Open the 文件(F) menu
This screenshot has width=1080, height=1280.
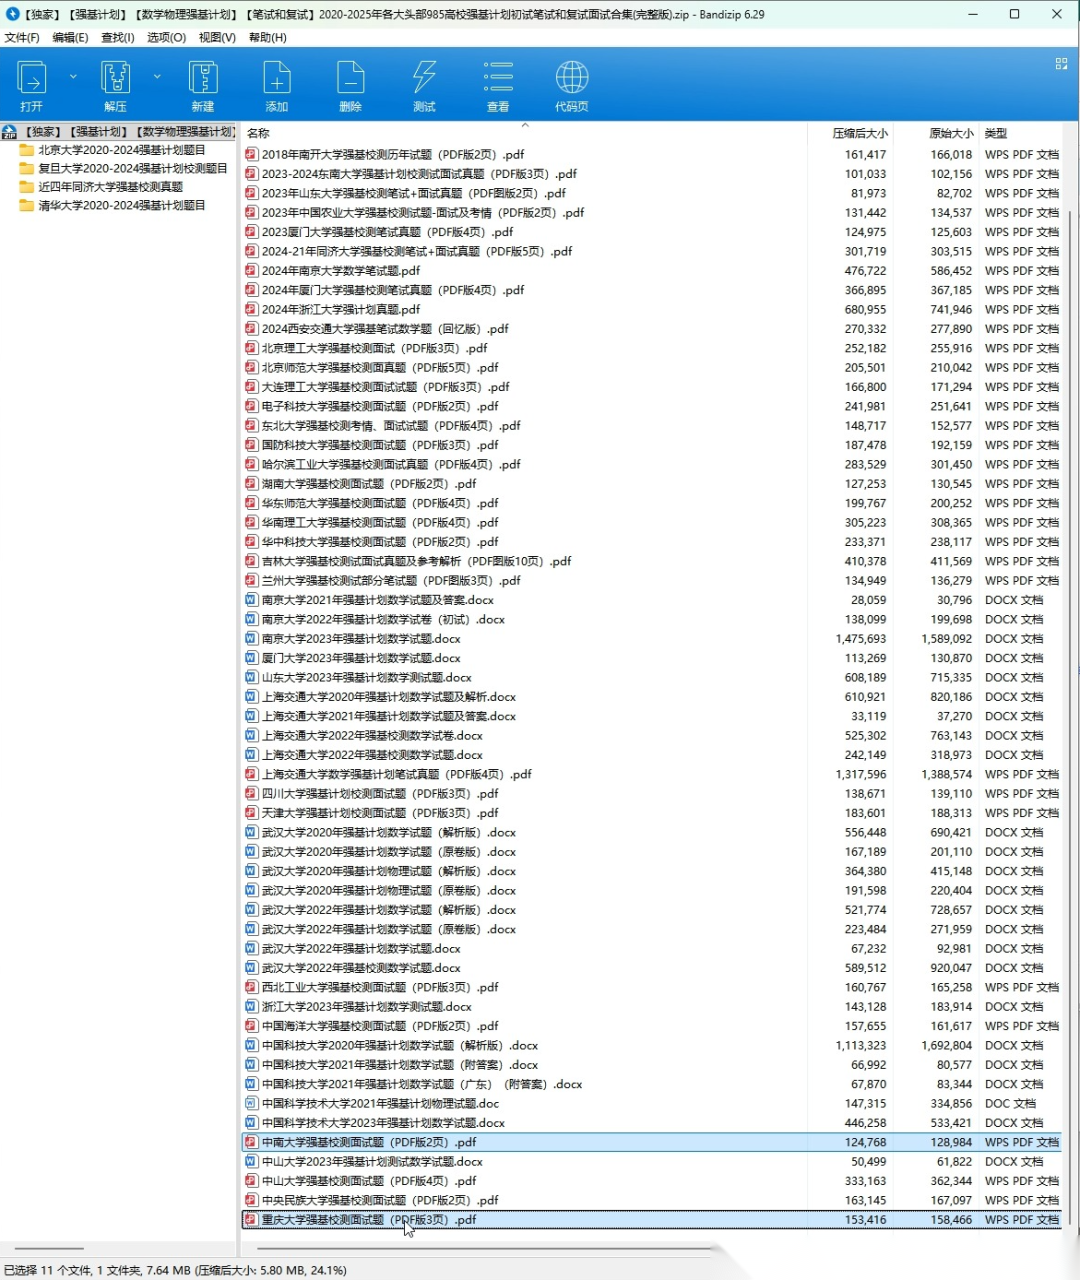22,37
